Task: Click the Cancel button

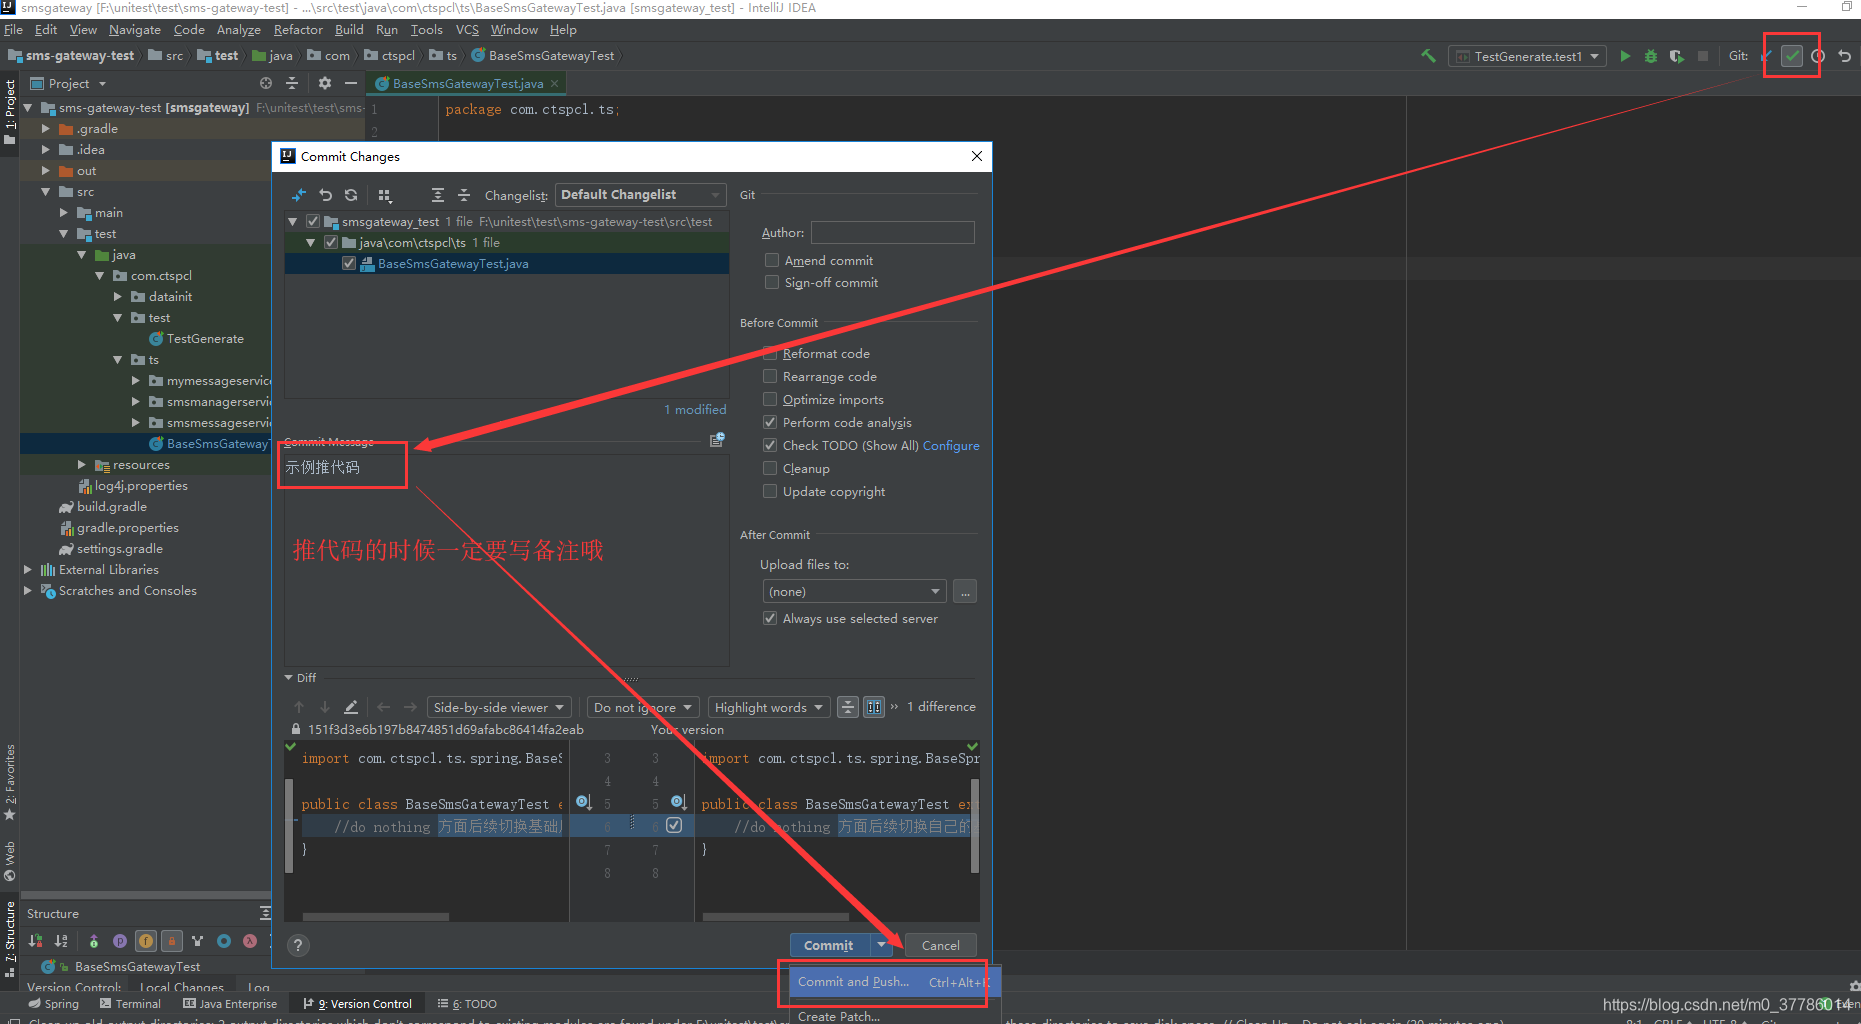Action: [940, 945]
